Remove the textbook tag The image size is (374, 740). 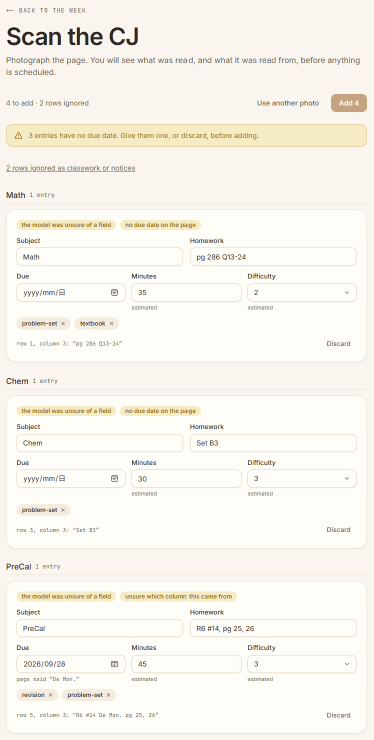coord(111,324)
